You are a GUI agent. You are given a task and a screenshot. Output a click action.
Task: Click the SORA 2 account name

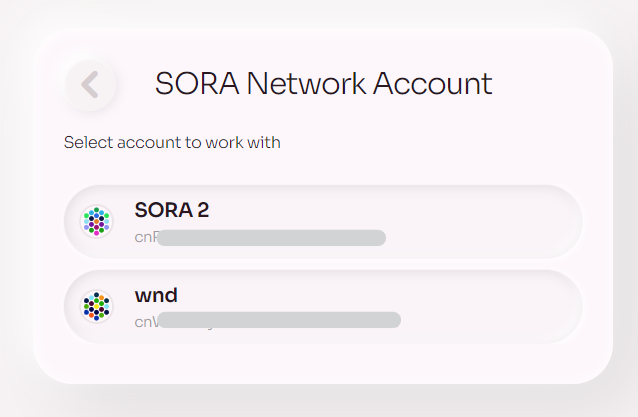tap(172, 210)
